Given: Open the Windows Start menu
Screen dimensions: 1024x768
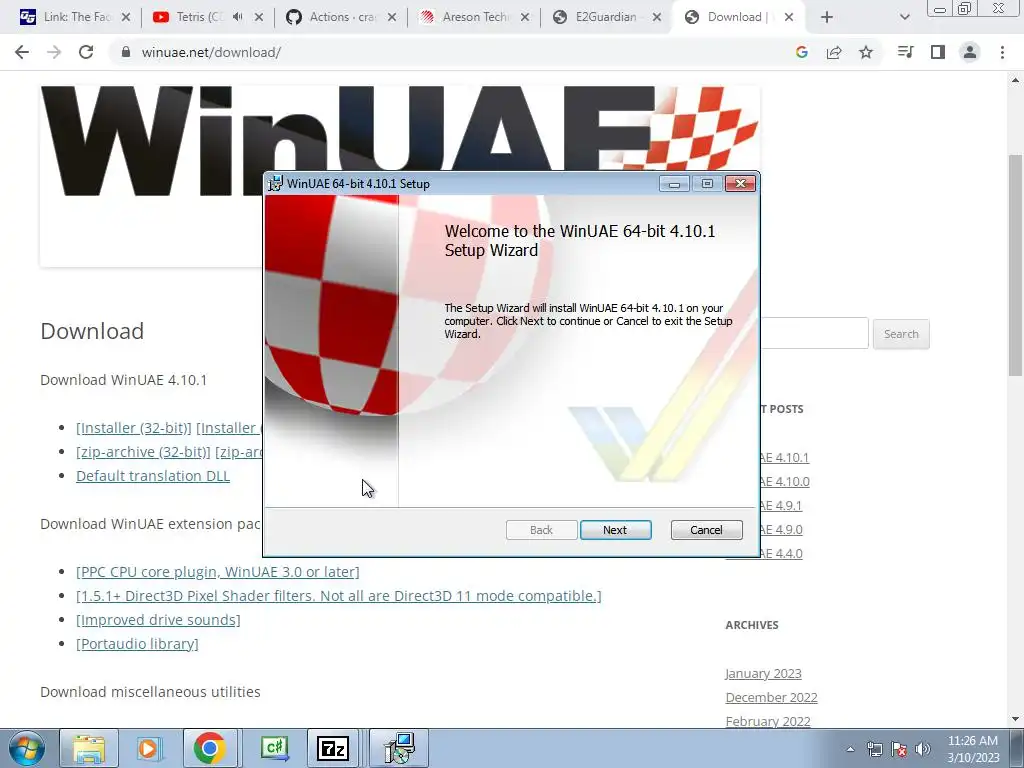Looking at the screenshot, I should (26, 748).
